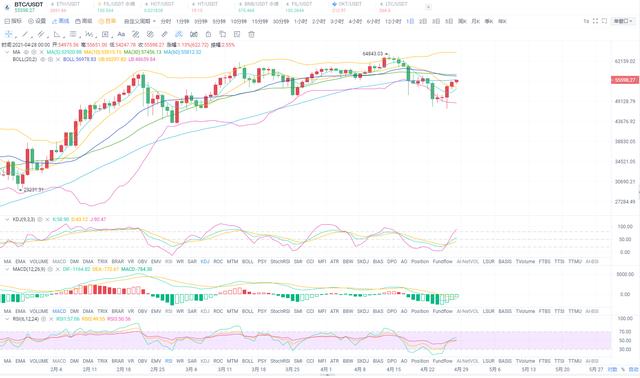Select the 15分钟 timeframe
The height and width of the screenshot is (378, 640).
[x=260, y=21]
